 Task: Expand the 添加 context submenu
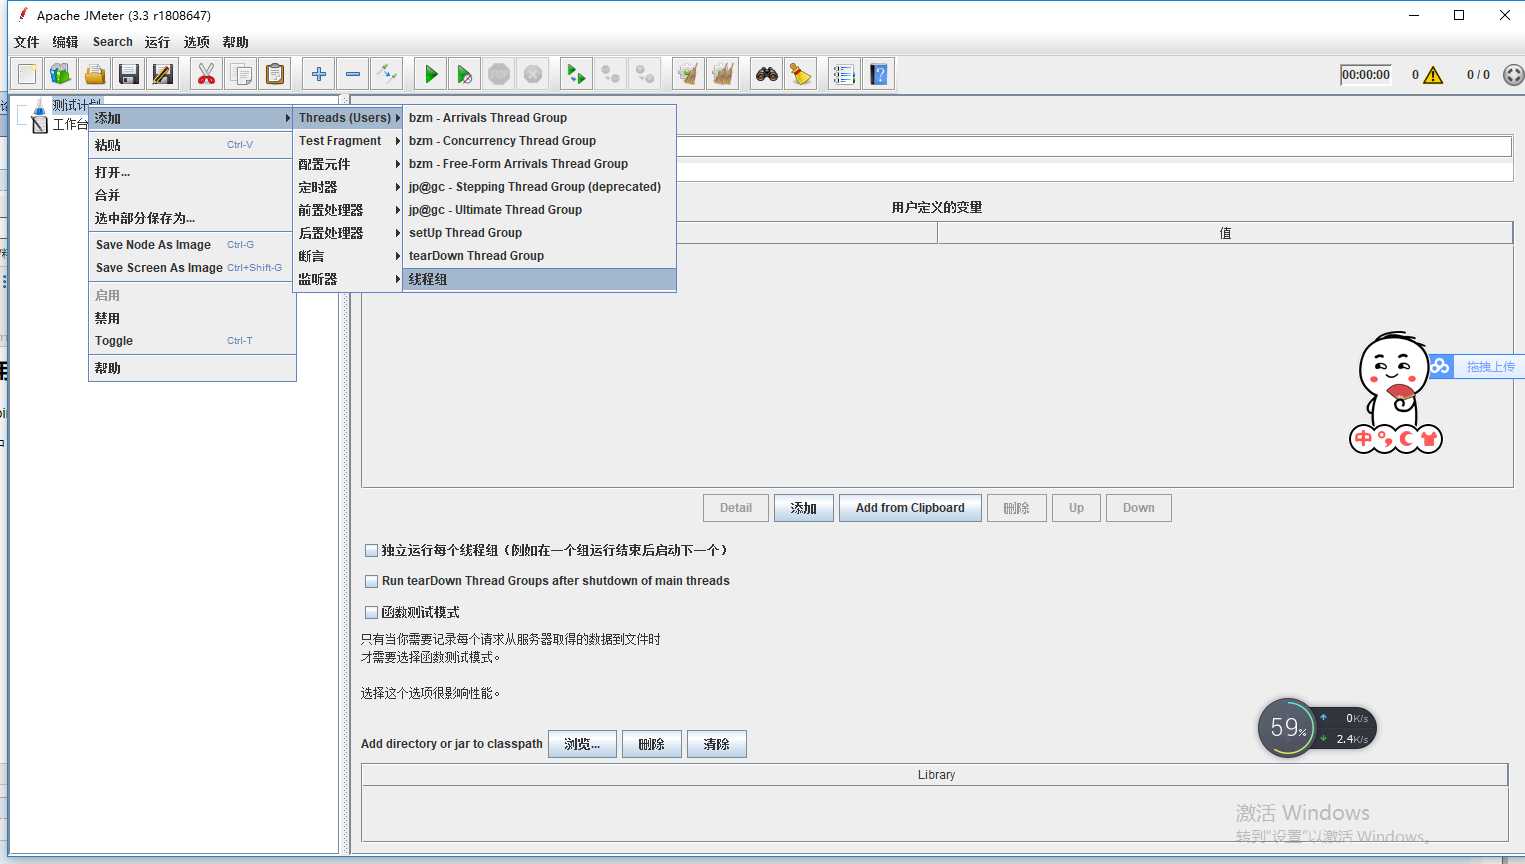click(192, 118)
